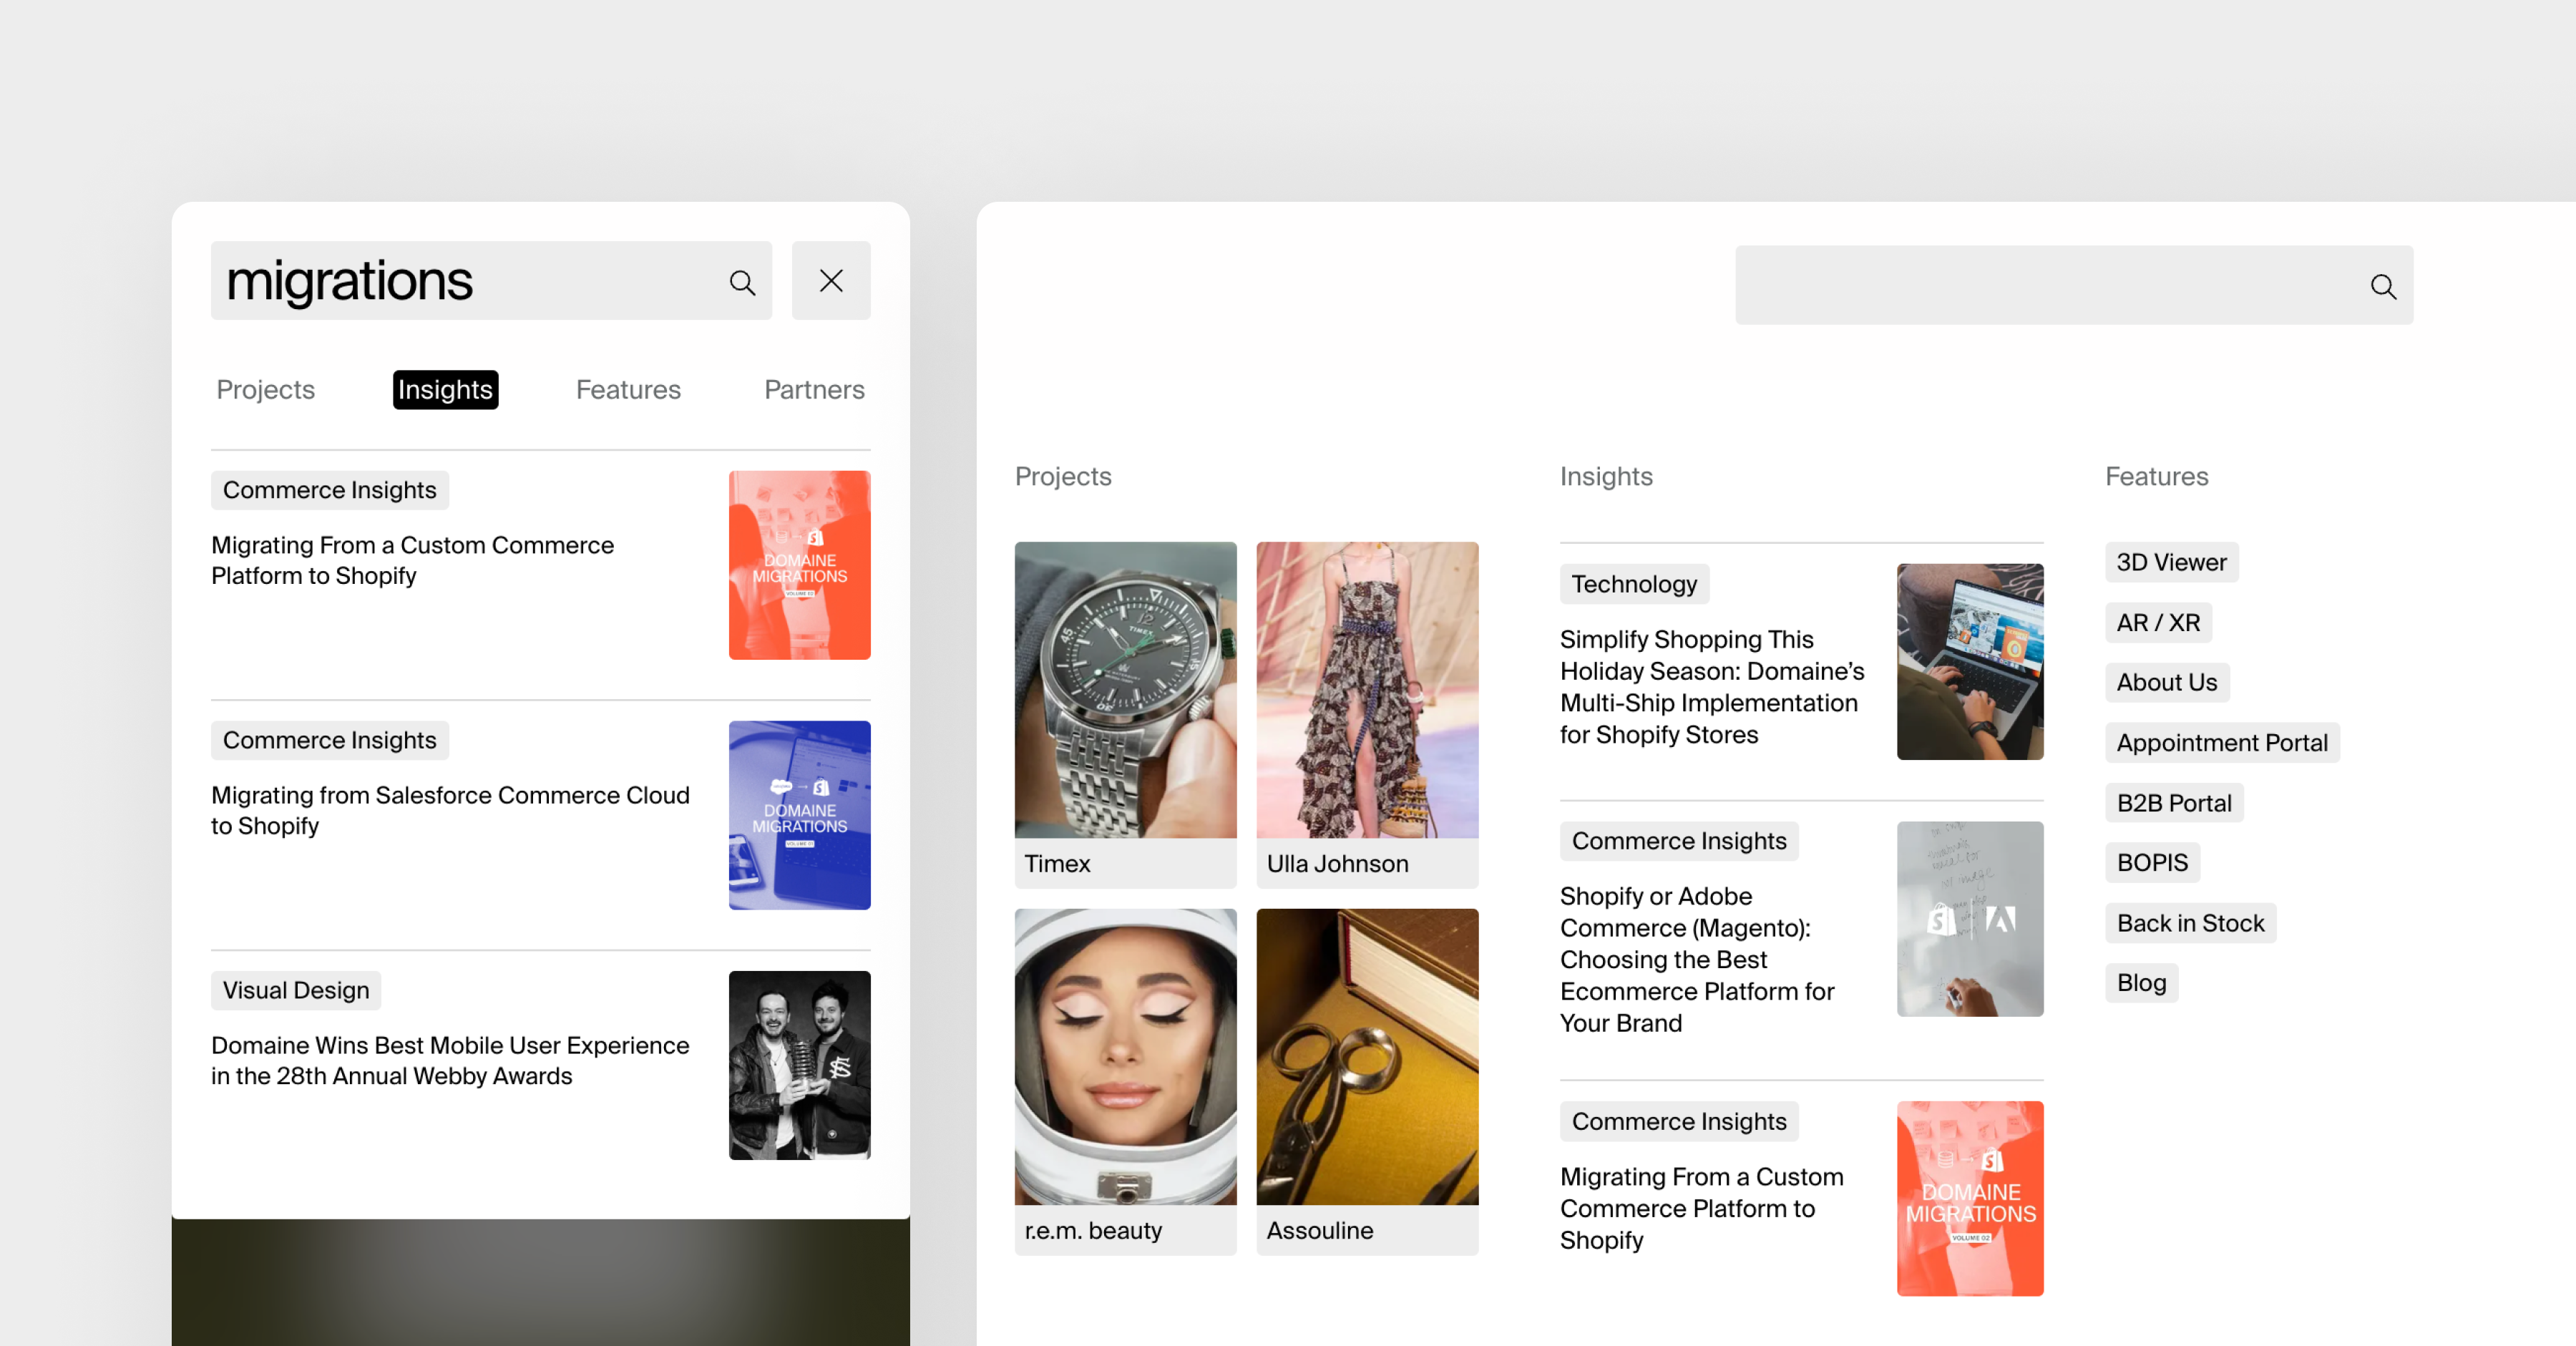Click the Features column heading in right panel

(x=2156, y=476)
